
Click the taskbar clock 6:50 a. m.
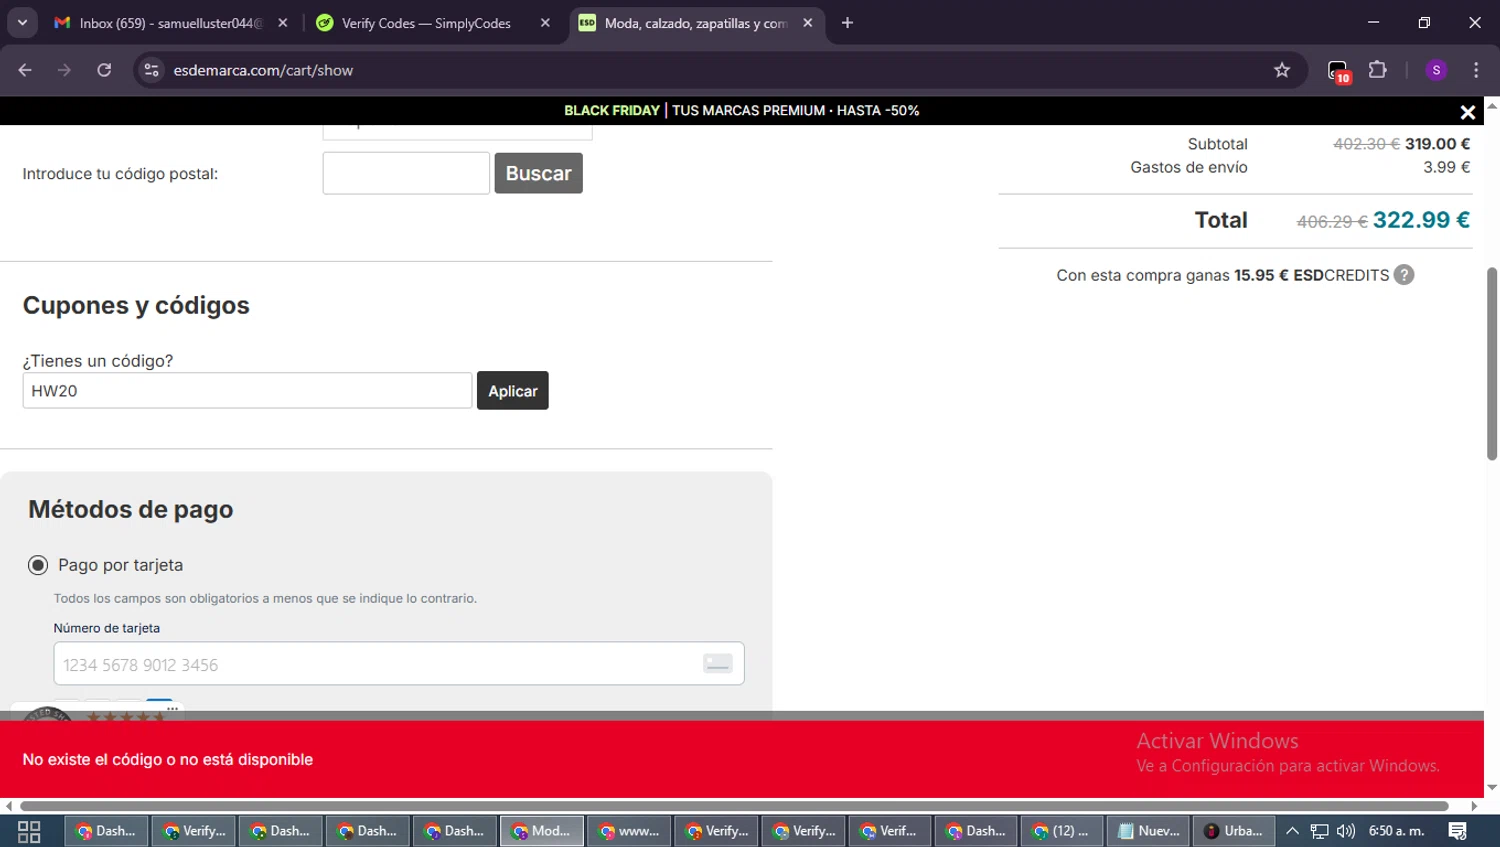[1397, 831]
